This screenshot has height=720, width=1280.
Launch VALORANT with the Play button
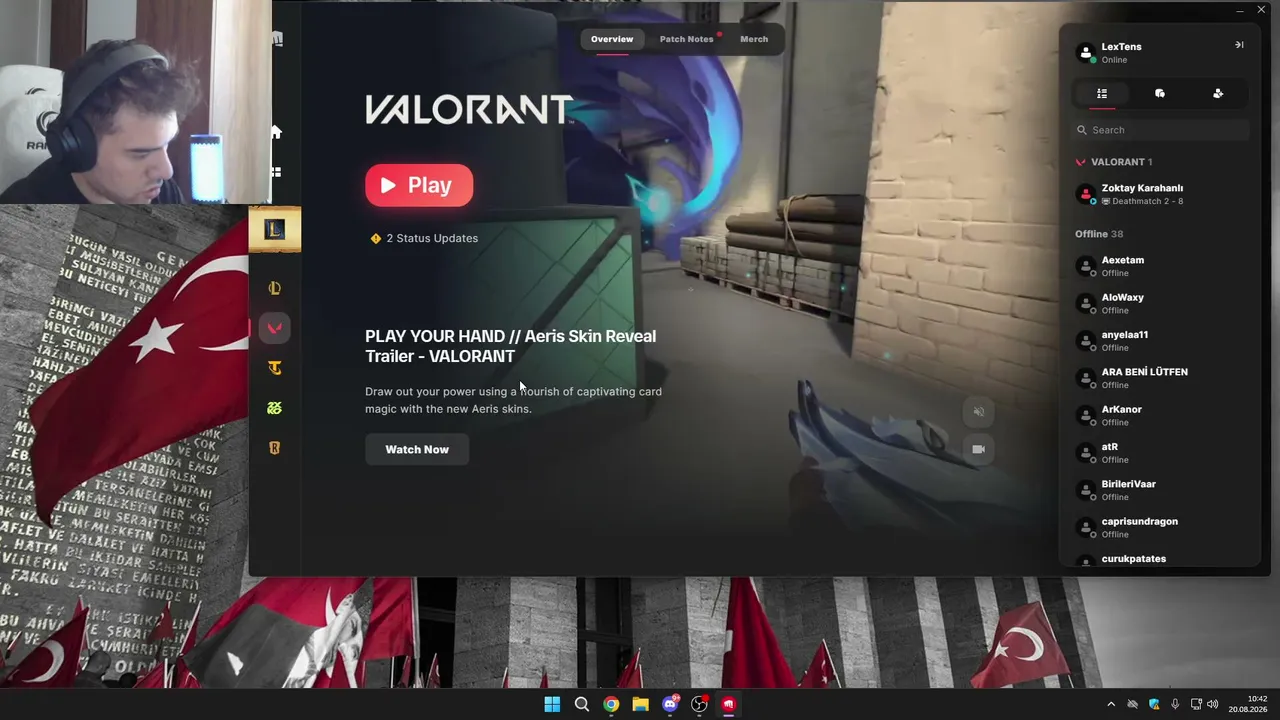(419, 185)
